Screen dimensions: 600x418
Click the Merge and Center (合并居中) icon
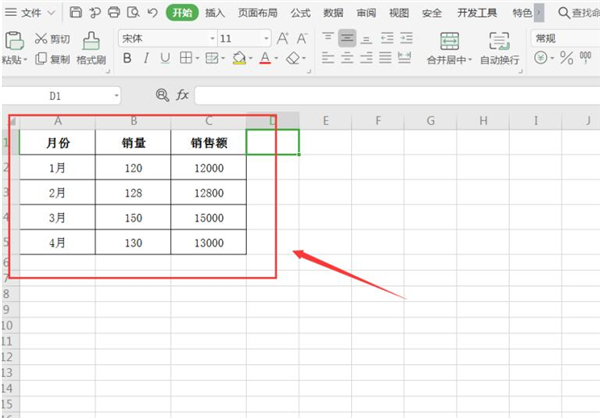click(x=450, y=41)
